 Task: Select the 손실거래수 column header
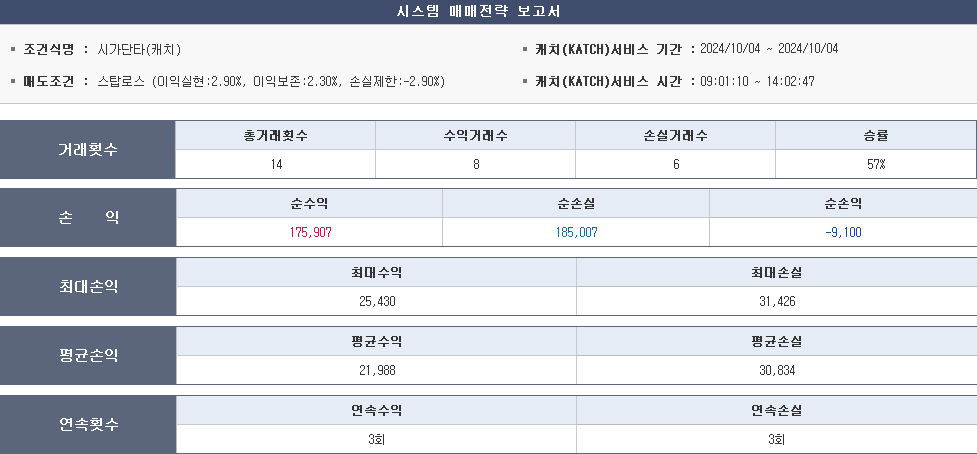(676, 135)
